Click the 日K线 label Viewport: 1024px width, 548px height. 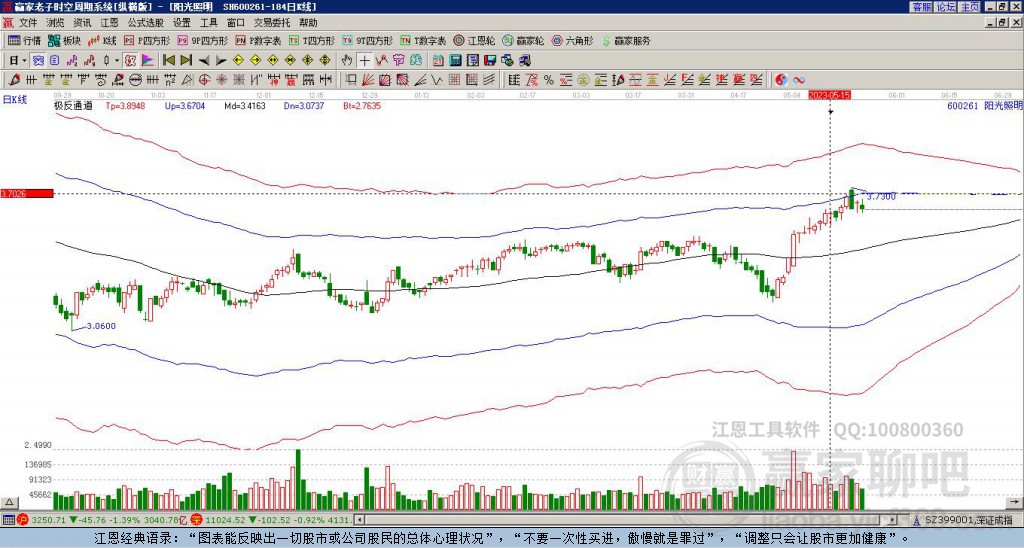pyautogui.click(x=15, y=99)
